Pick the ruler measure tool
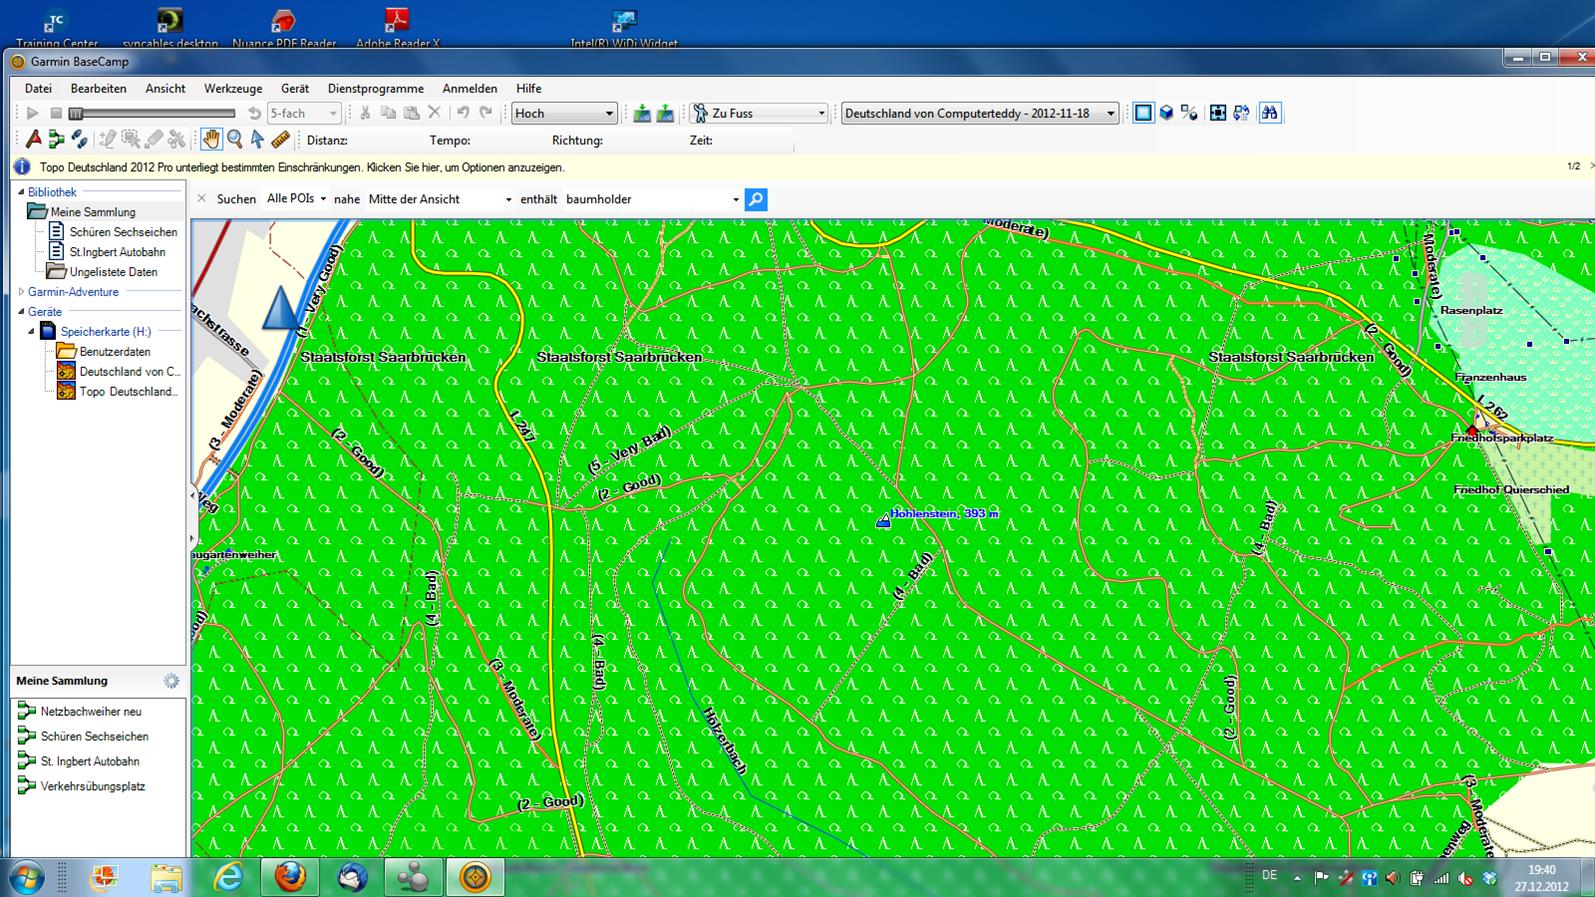Screen dimensions: 1595x897 point(281,140)
